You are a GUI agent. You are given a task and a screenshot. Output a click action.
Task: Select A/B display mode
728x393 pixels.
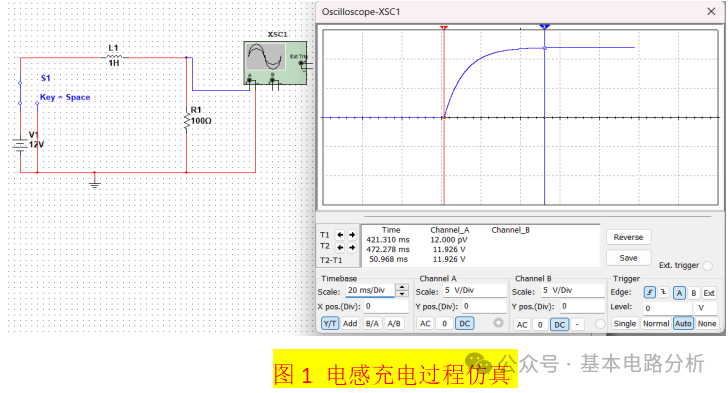(x=394, y=324)
